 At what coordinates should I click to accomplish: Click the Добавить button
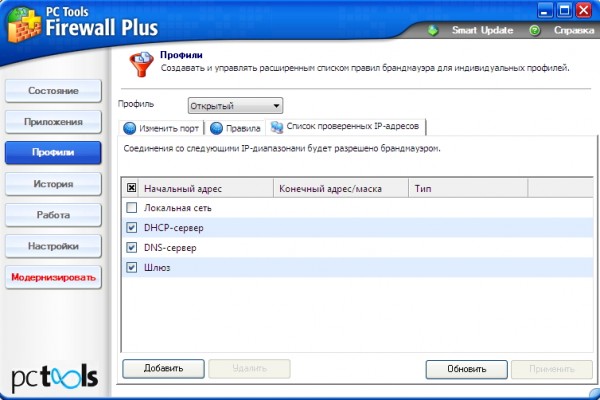tap(163, 369)
